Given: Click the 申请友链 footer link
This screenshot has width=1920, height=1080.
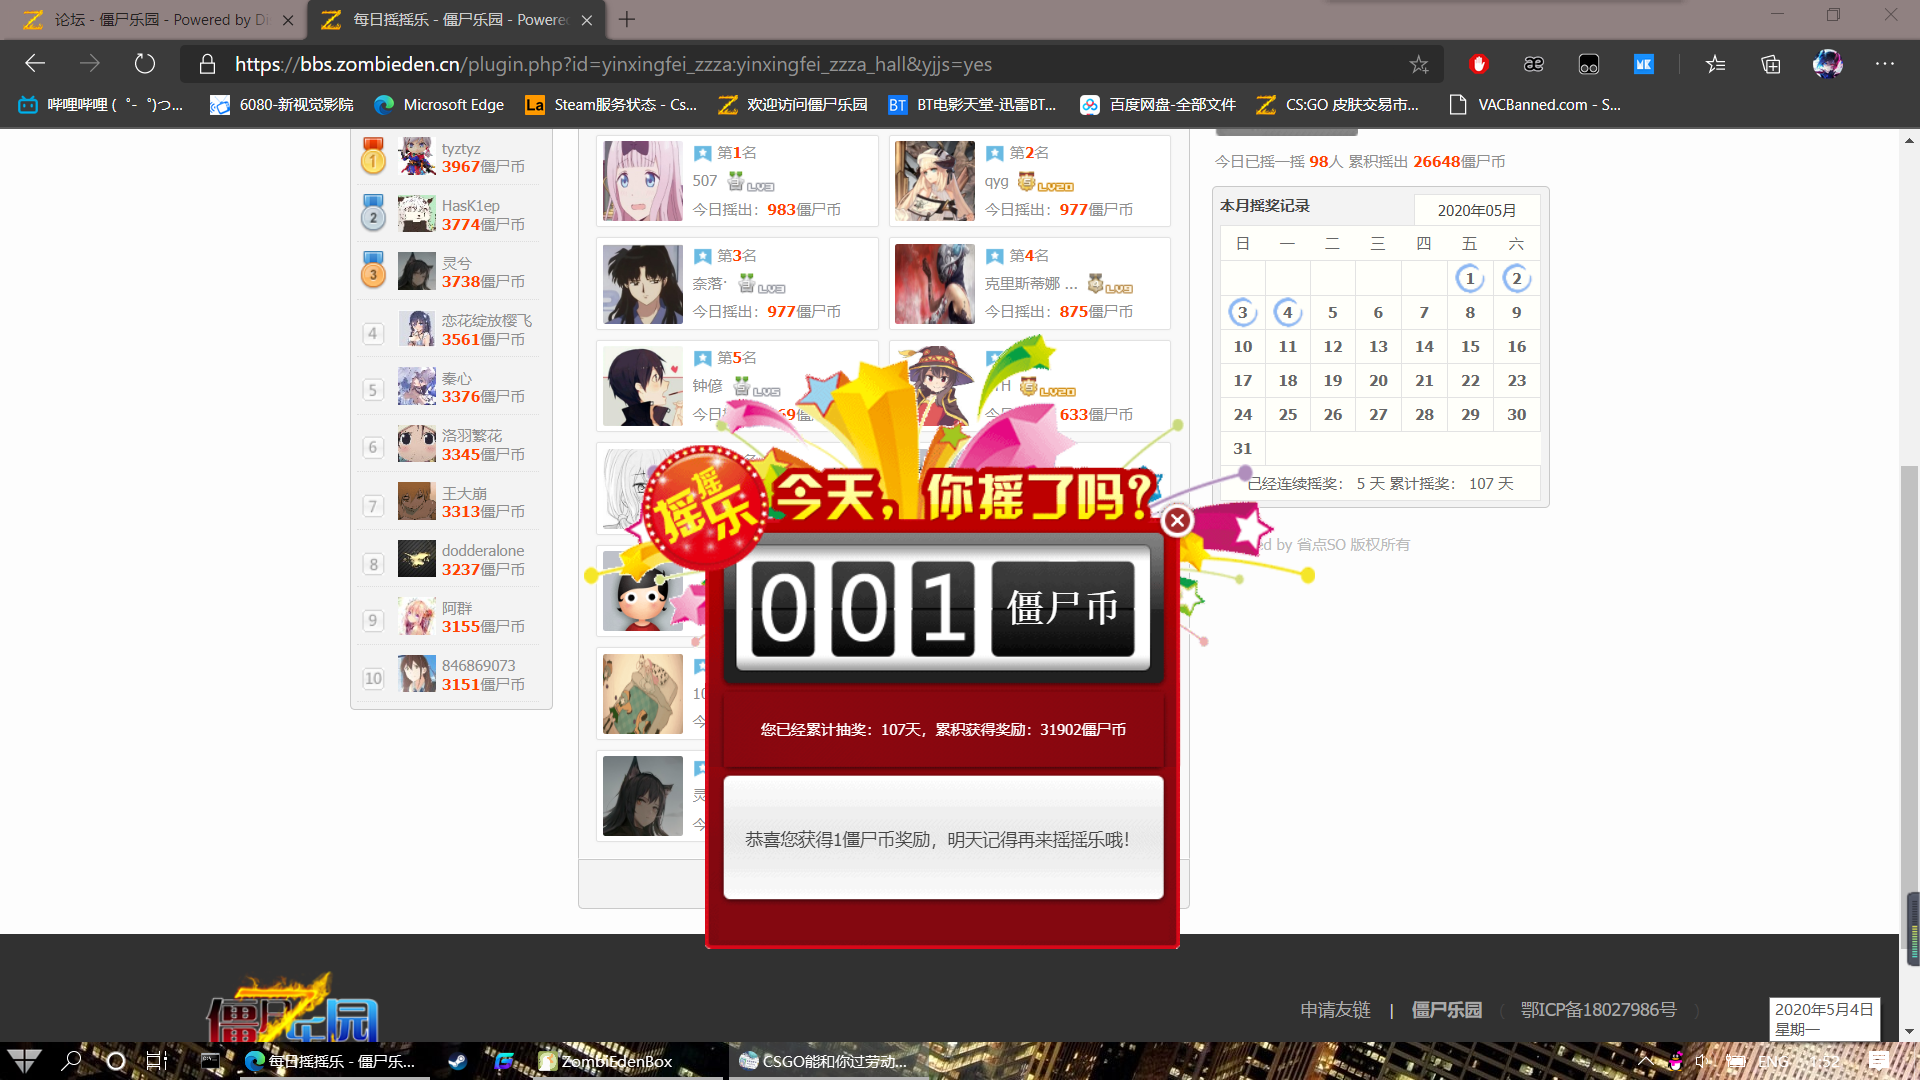Looking at the screenshot, I should [x=1335, y=1010].
